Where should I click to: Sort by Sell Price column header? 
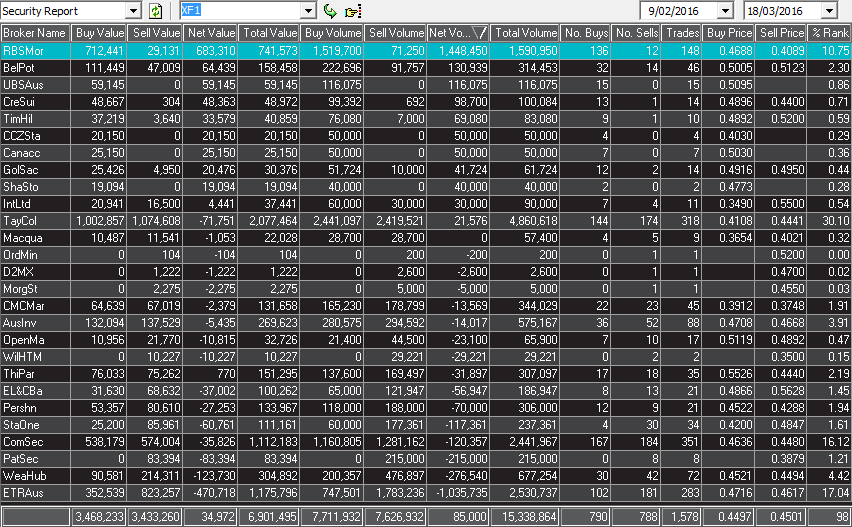781,33
